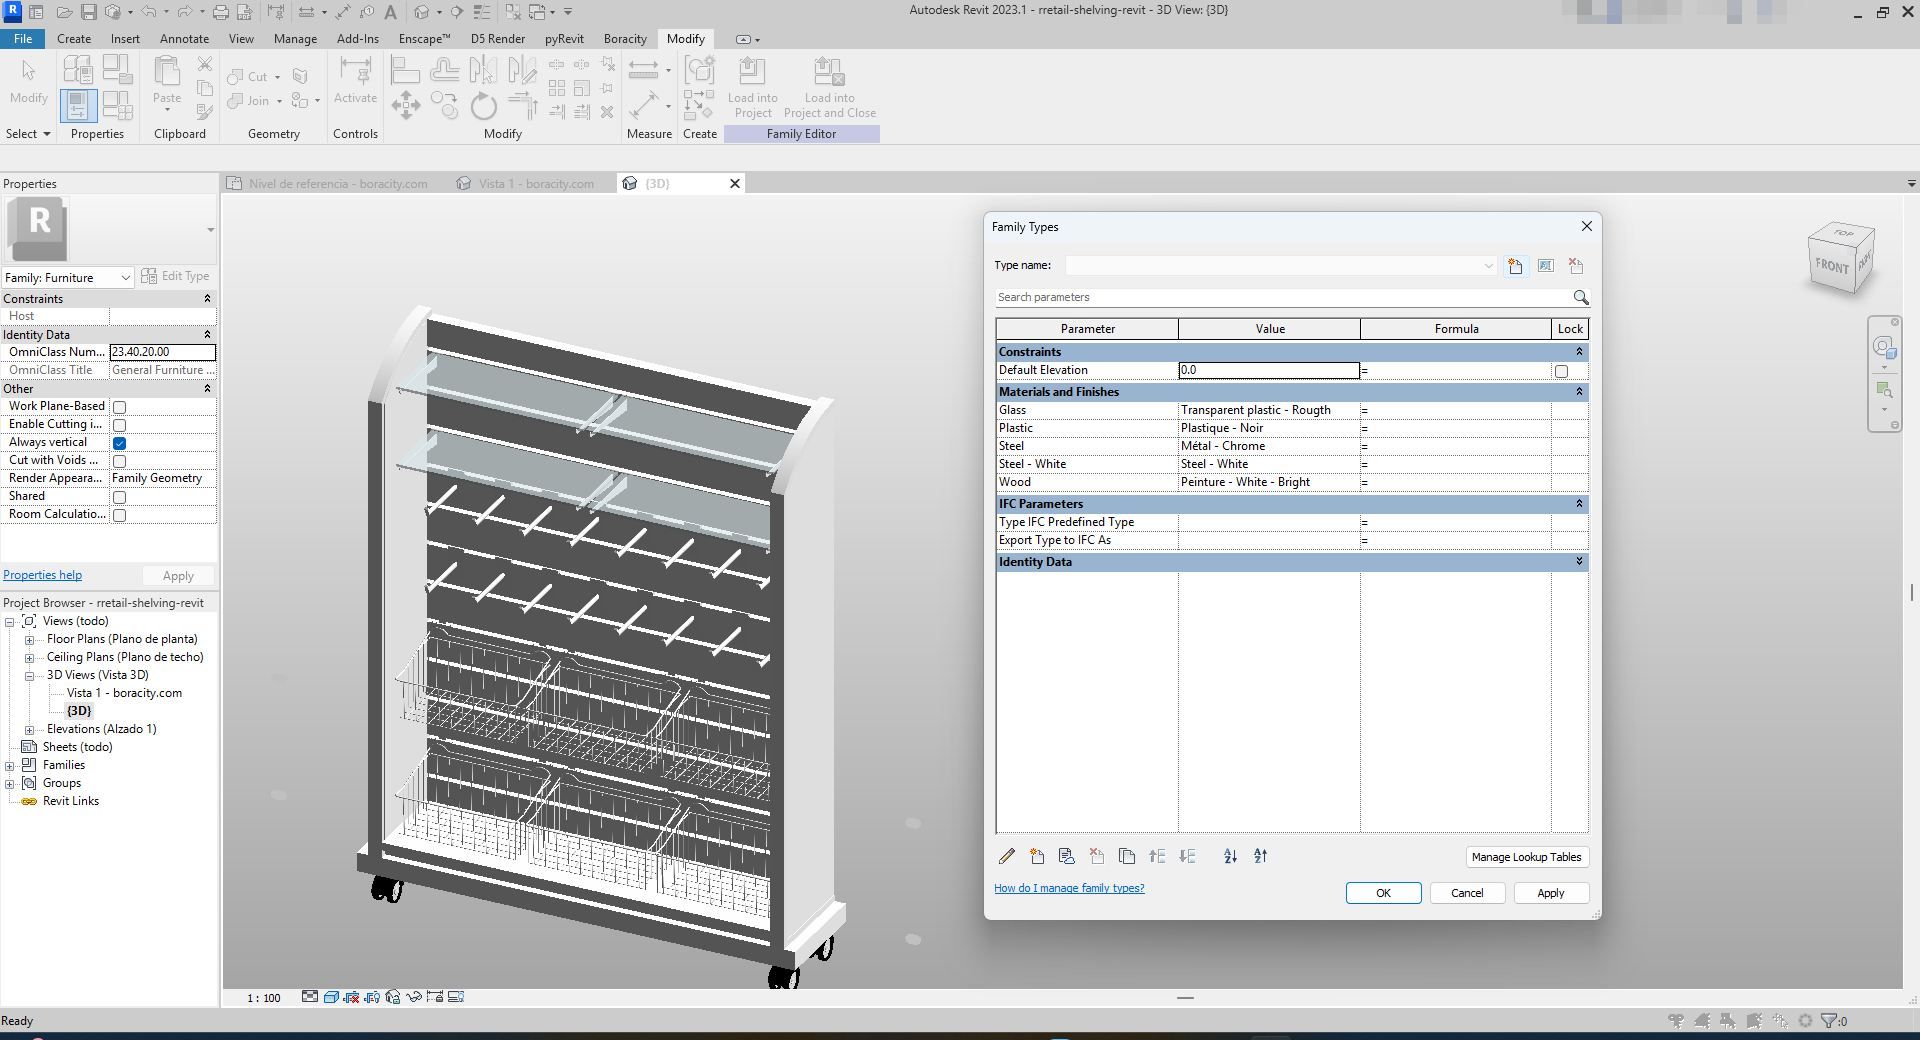Click the copy parameter pages icon

point(1127,856)
